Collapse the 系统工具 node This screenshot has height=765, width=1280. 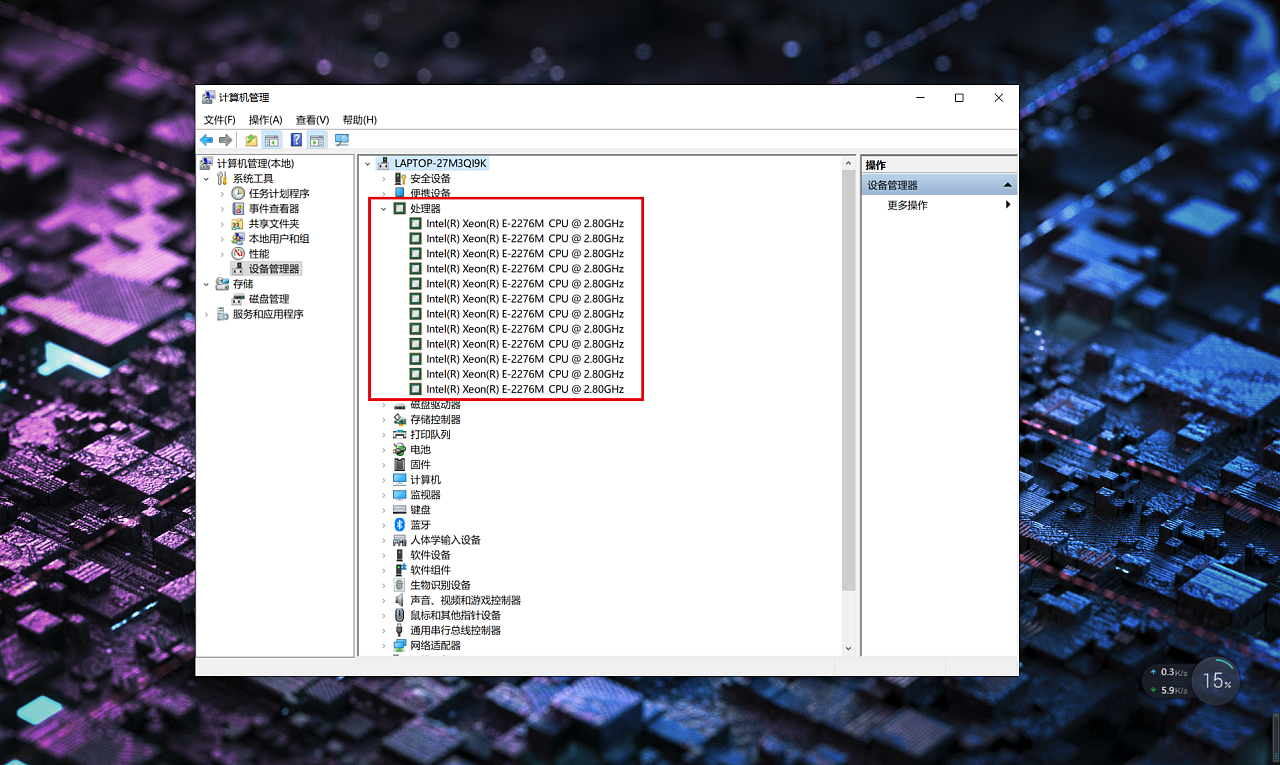point(207,179)
